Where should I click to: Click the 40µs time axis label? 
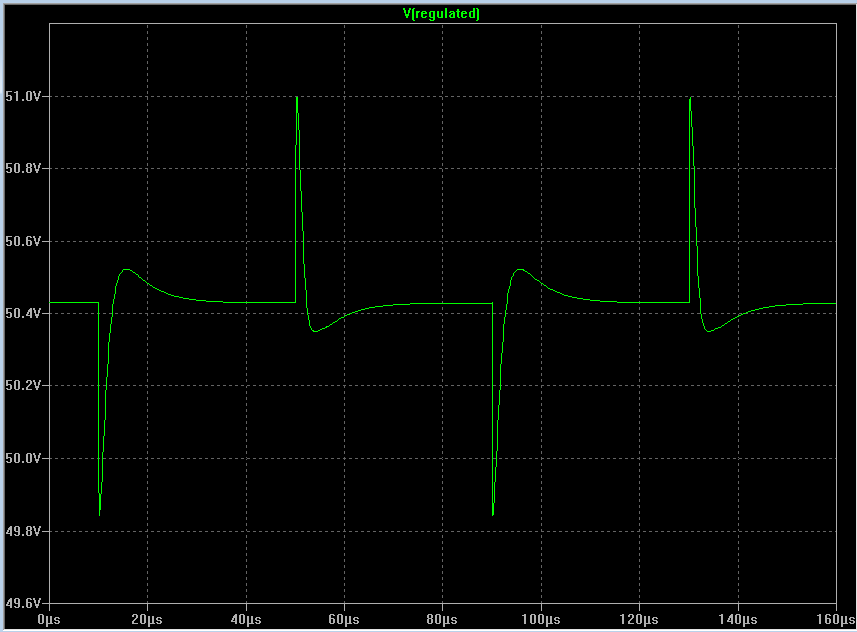tap(246, 619)
